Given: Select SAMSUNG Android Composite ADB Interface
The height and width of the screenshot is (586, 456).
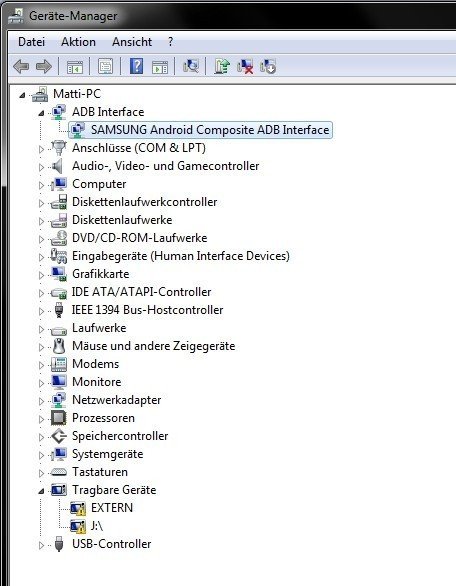Looking at the screenshot, I should pos(210,130).
